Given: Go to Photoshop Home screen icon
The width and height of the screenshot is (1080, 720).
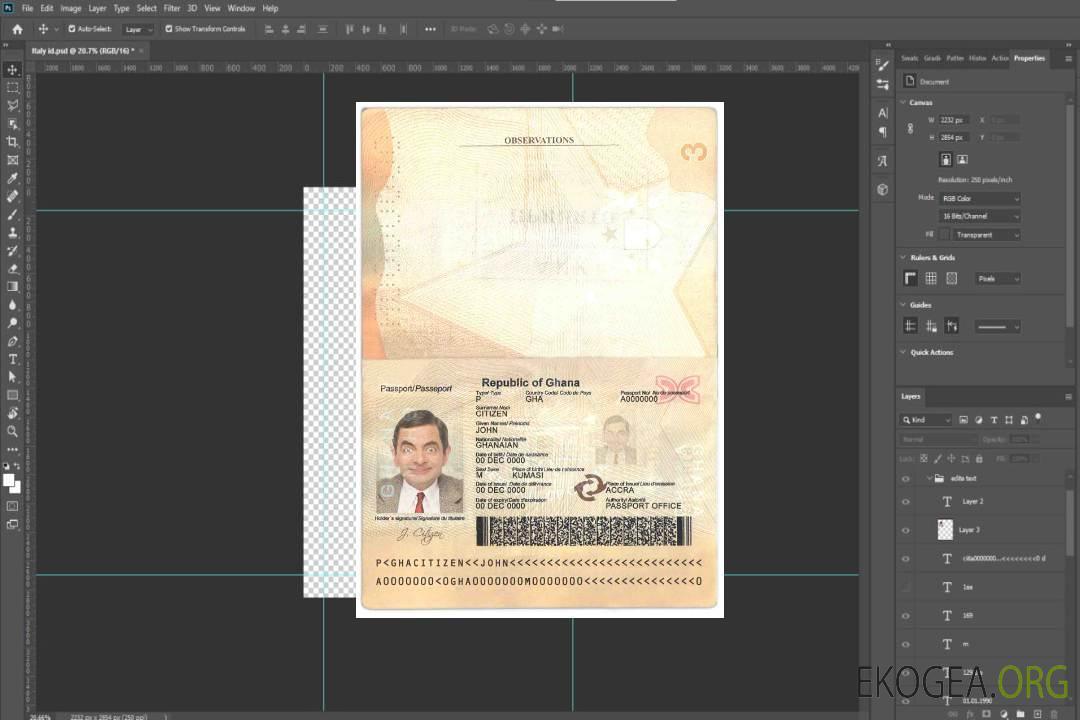Looking at the screenshot, I should (x=17, y=29).
